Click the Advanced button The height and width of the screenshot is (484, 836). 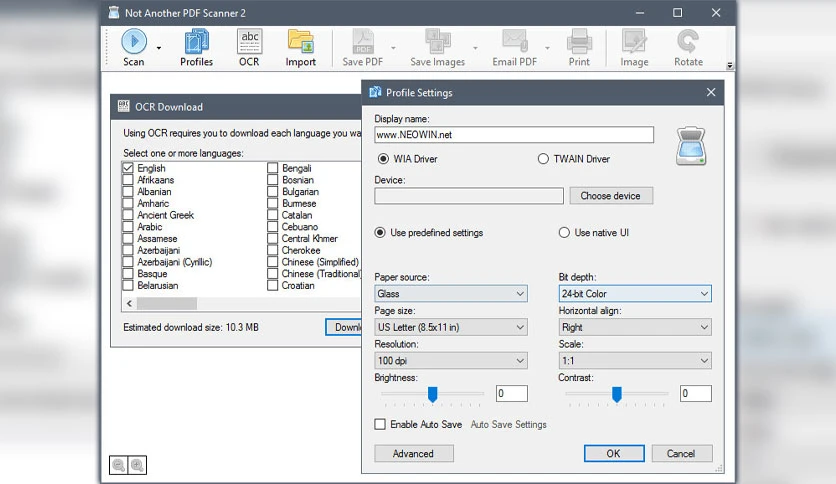click(x=414, y=454)
